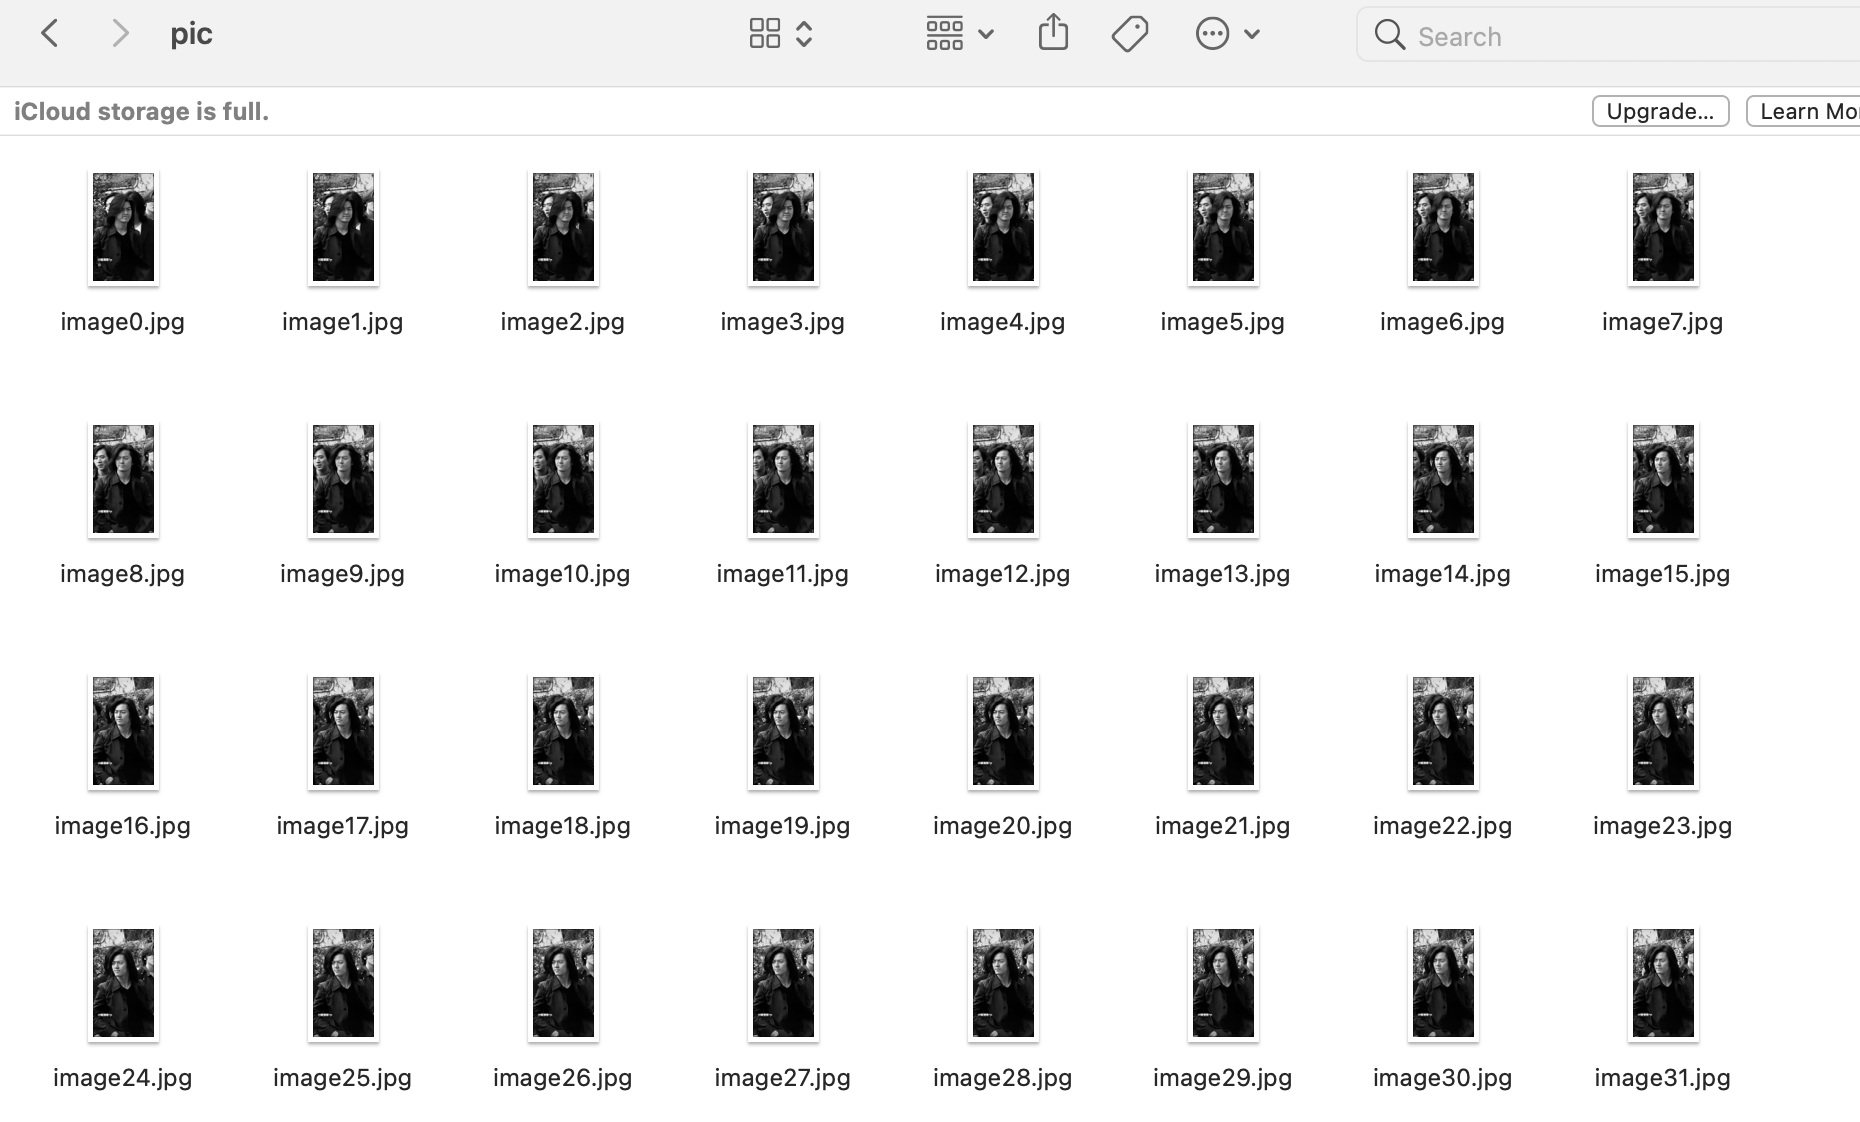Select the image13.jpg thumbnail

pos(1223,479)
